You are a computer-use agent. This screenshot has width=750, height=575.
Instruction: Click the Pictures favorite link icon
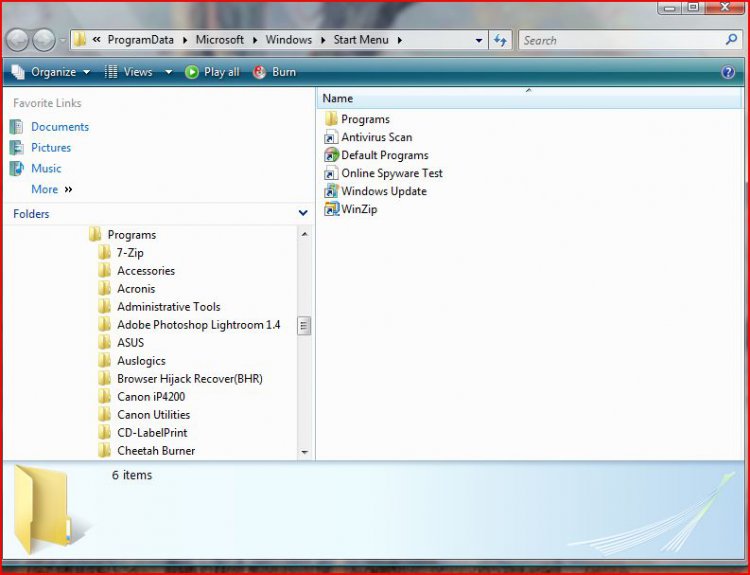tap(17, 148)
